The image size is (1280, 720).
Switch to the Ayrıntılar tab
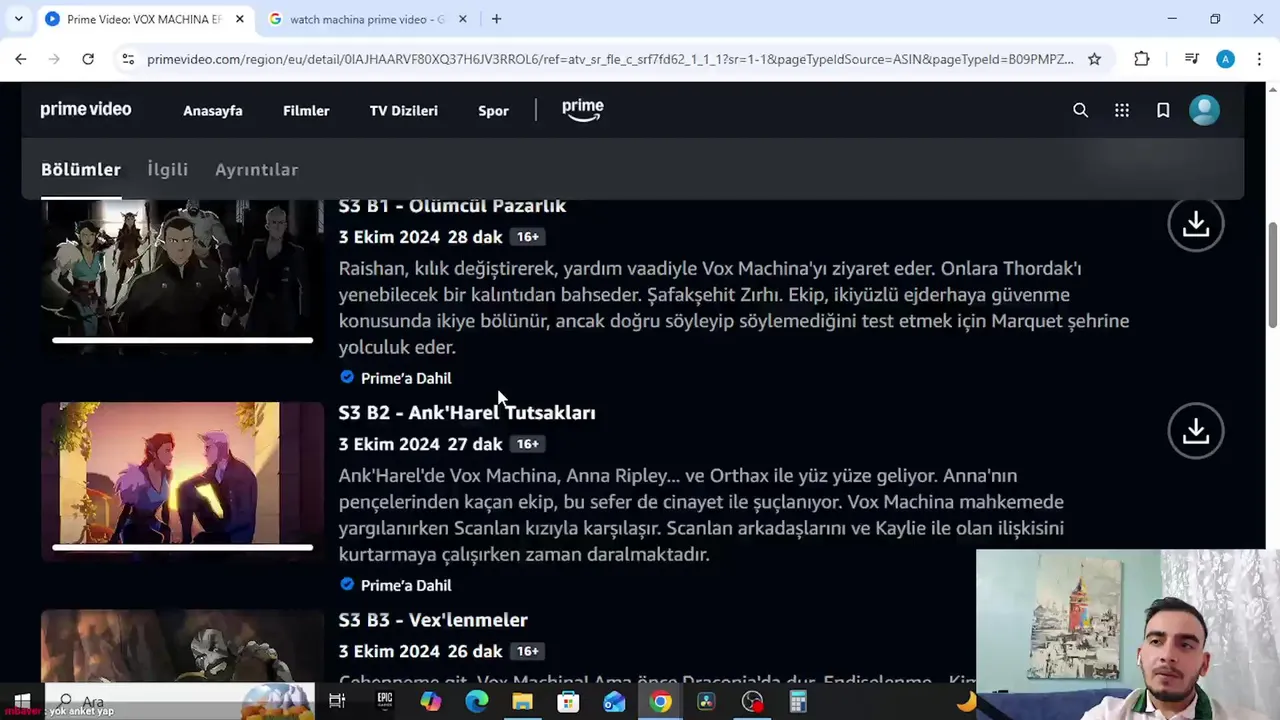257,169
